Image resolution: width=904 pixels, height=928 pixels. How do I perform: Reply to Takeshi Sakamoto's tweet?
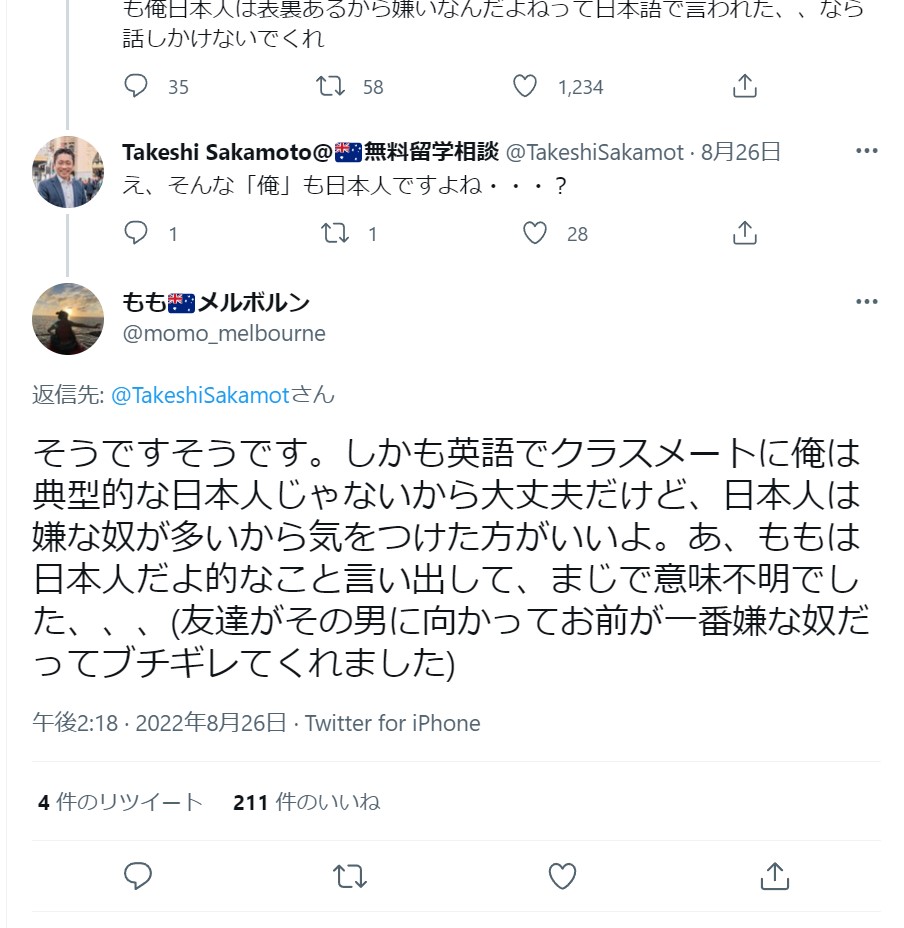(x=136, y=234)
